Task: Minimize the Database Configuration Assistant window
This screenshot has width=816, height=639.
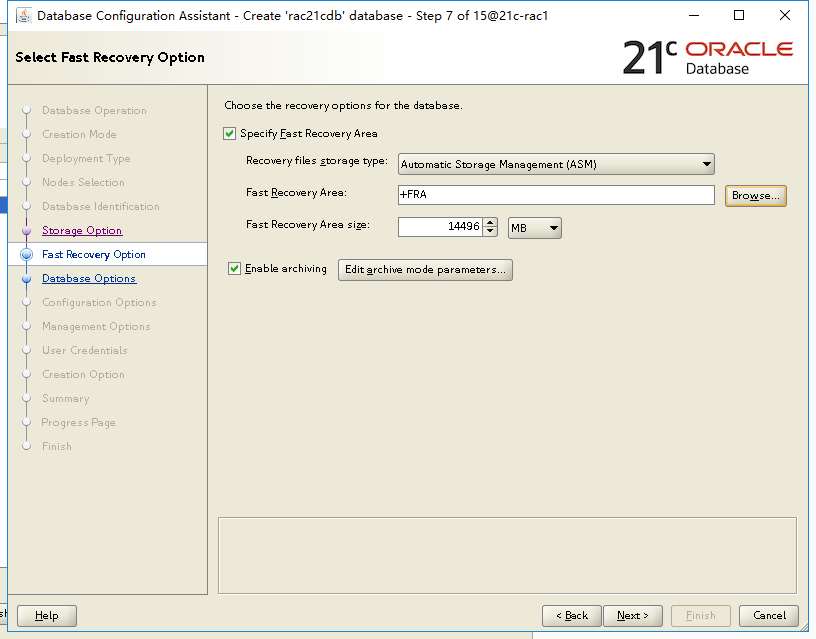Action: click(694, 16)
